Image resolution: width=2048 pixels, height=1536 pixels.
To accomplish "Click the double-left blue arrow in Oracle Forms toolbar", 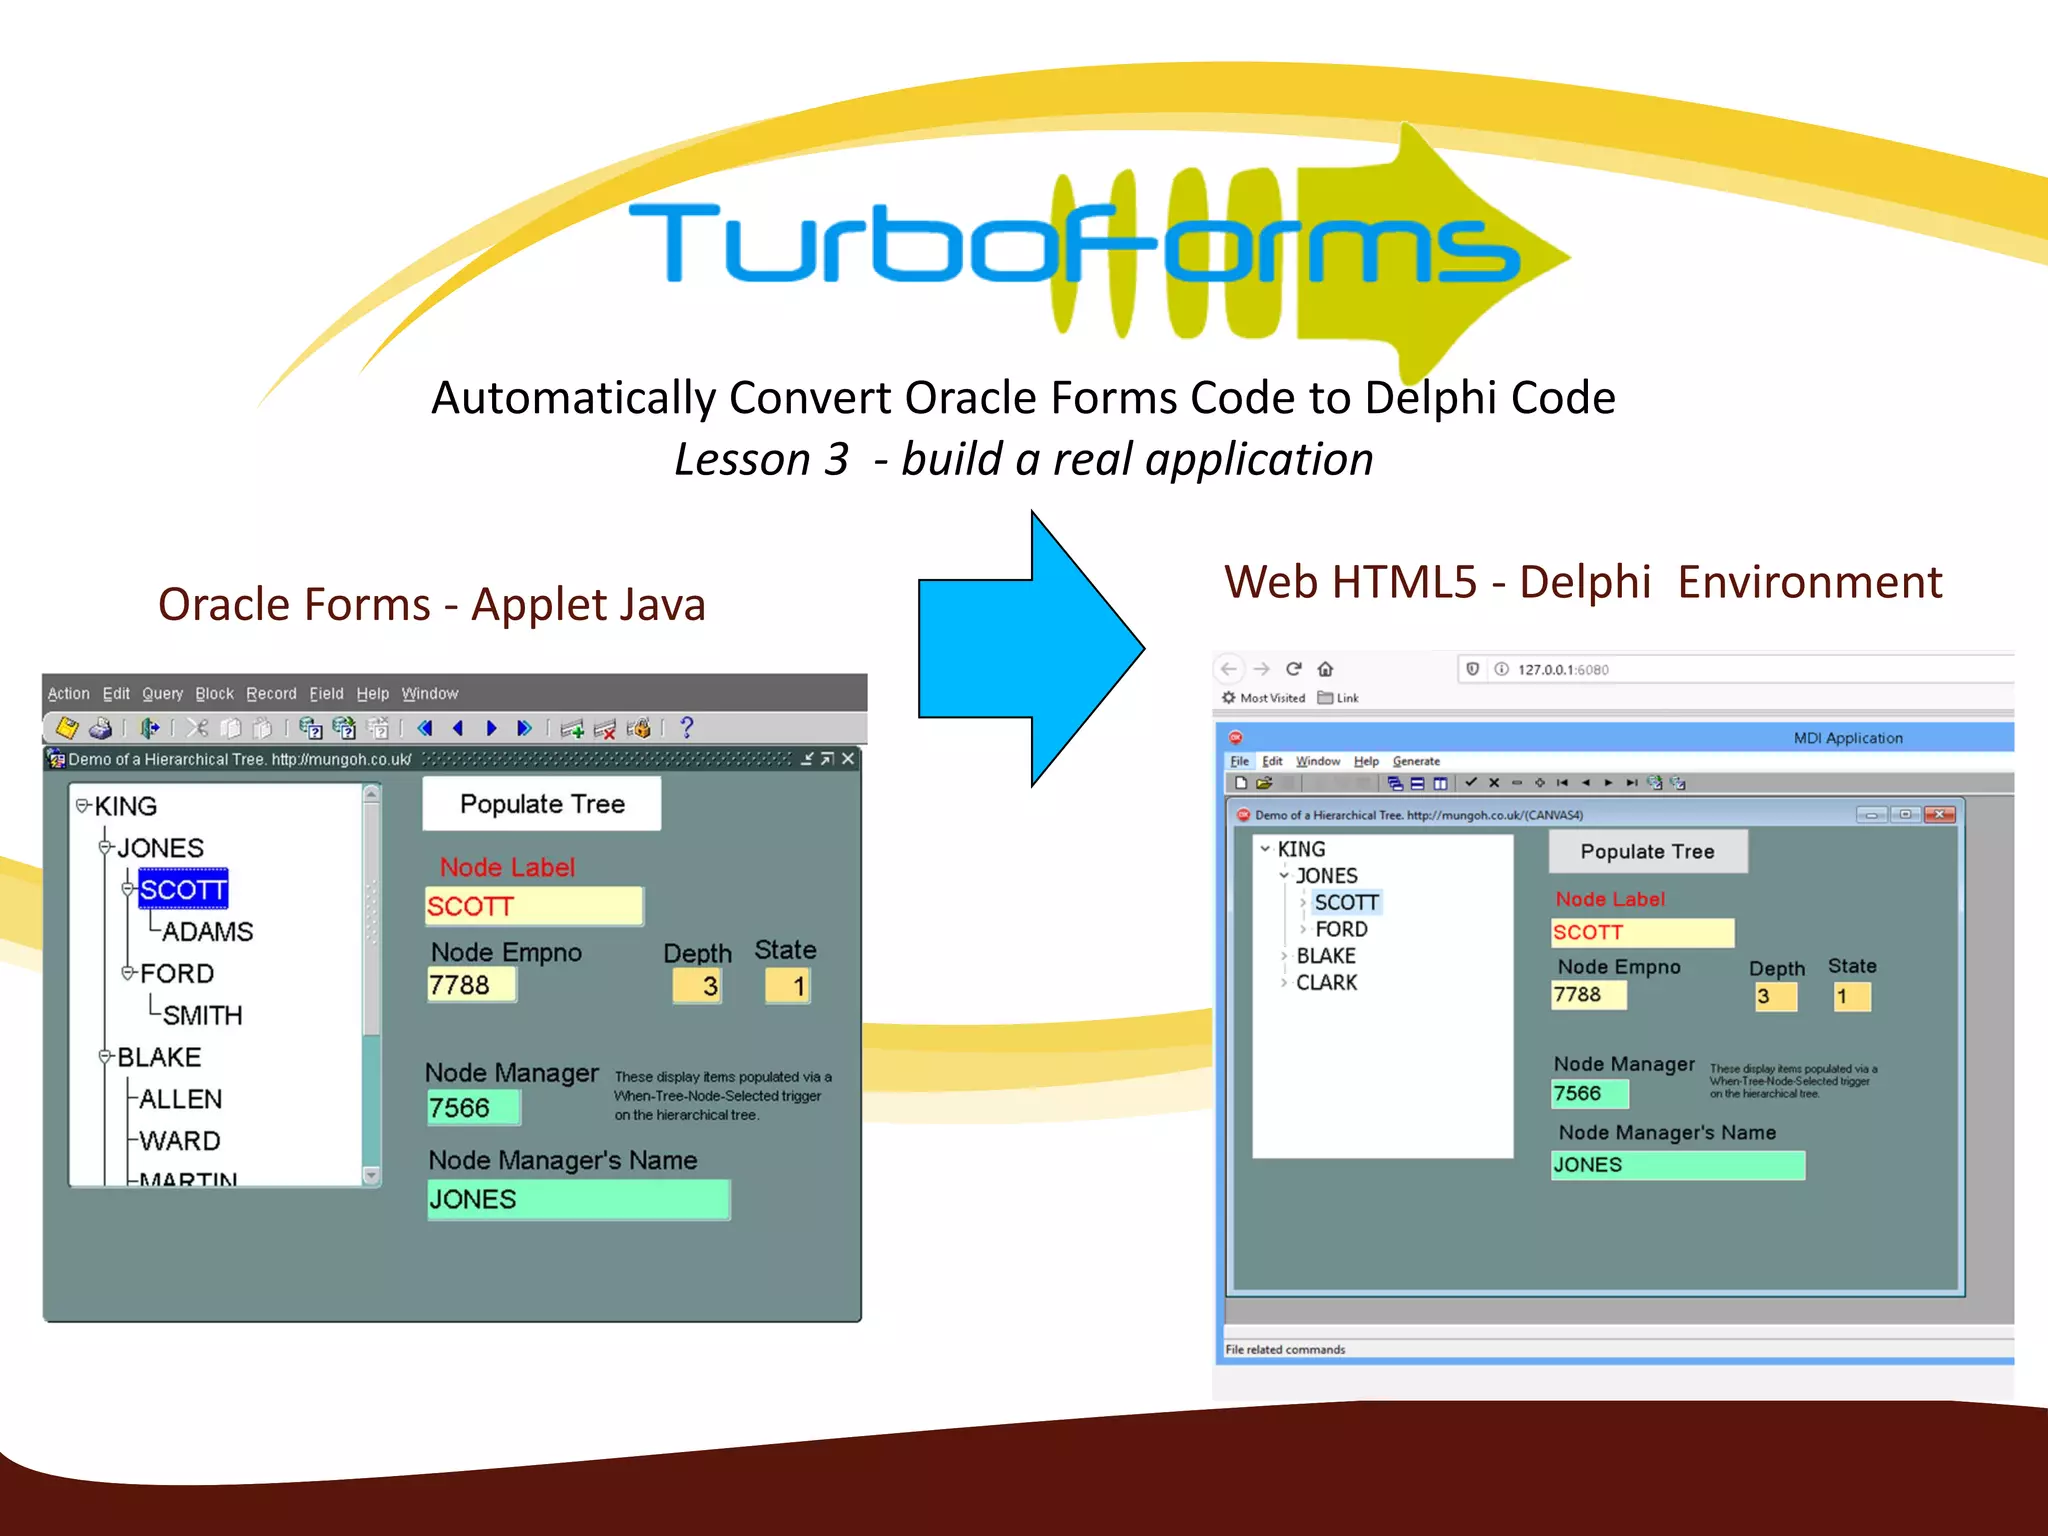I will click(425, 728).
